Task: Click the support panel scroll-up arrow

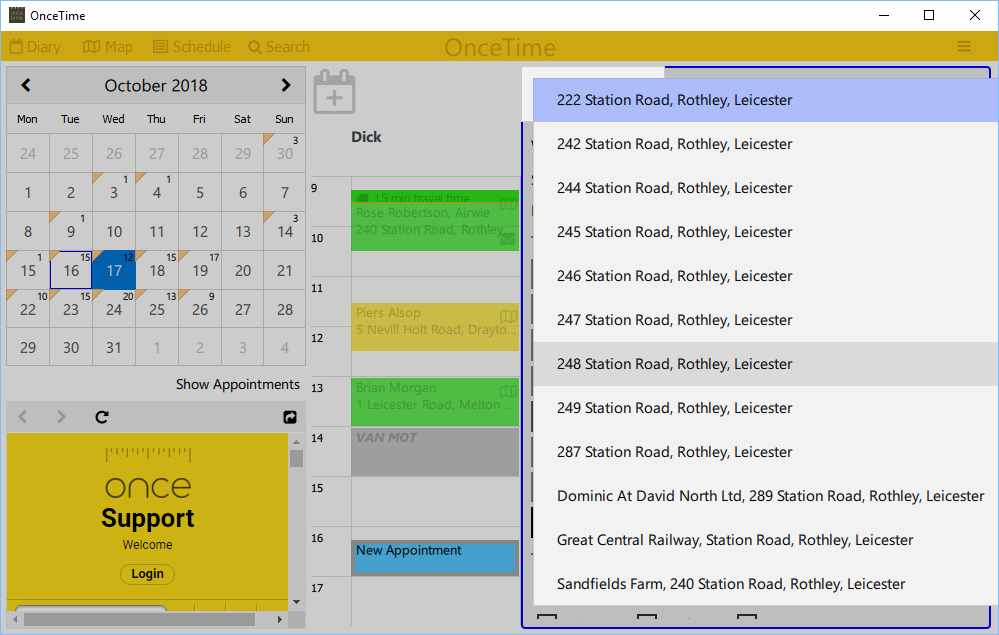Action: click(296, 441)
